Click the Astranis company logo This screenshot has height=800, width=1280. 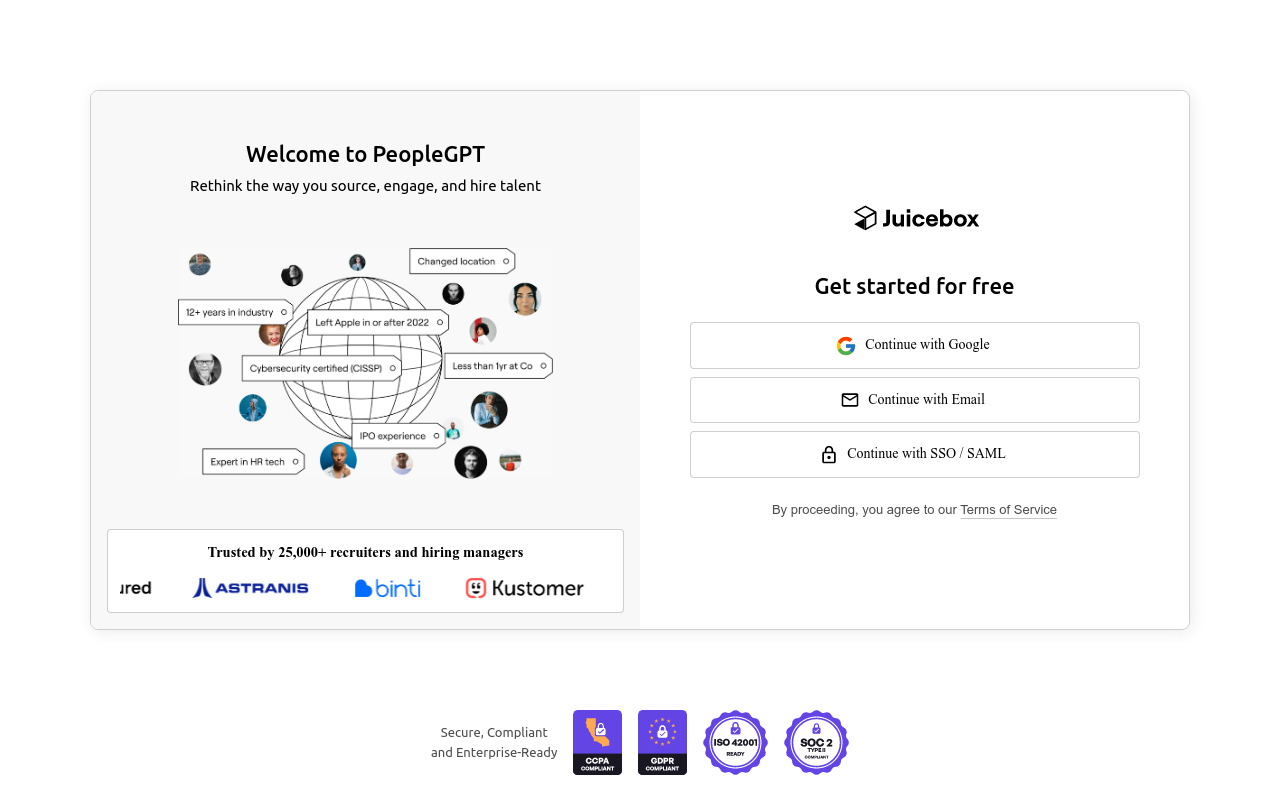(251, 588)
